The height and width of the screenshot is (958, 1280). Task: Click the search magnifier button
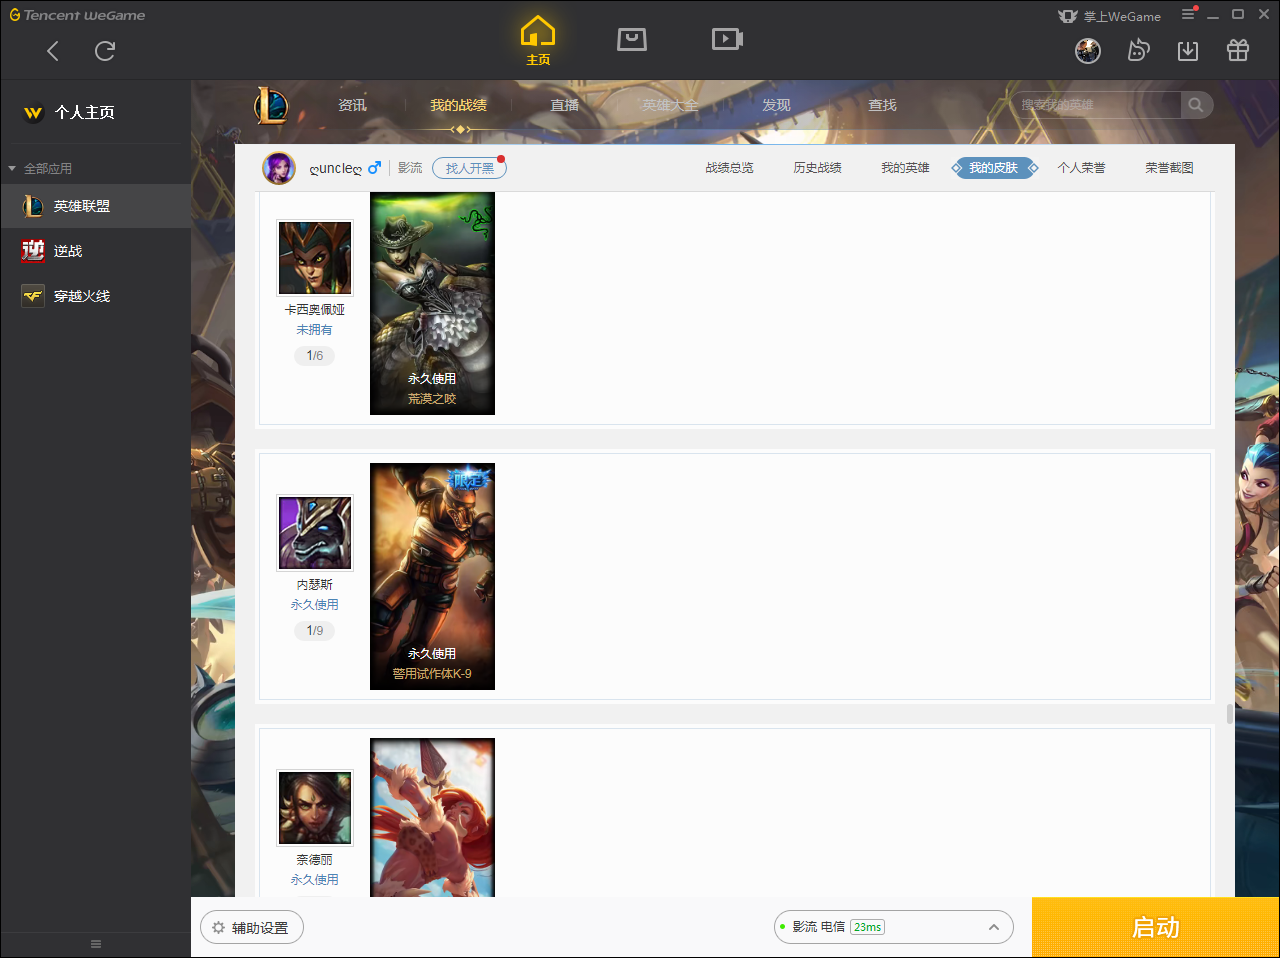coord(1196,105)
